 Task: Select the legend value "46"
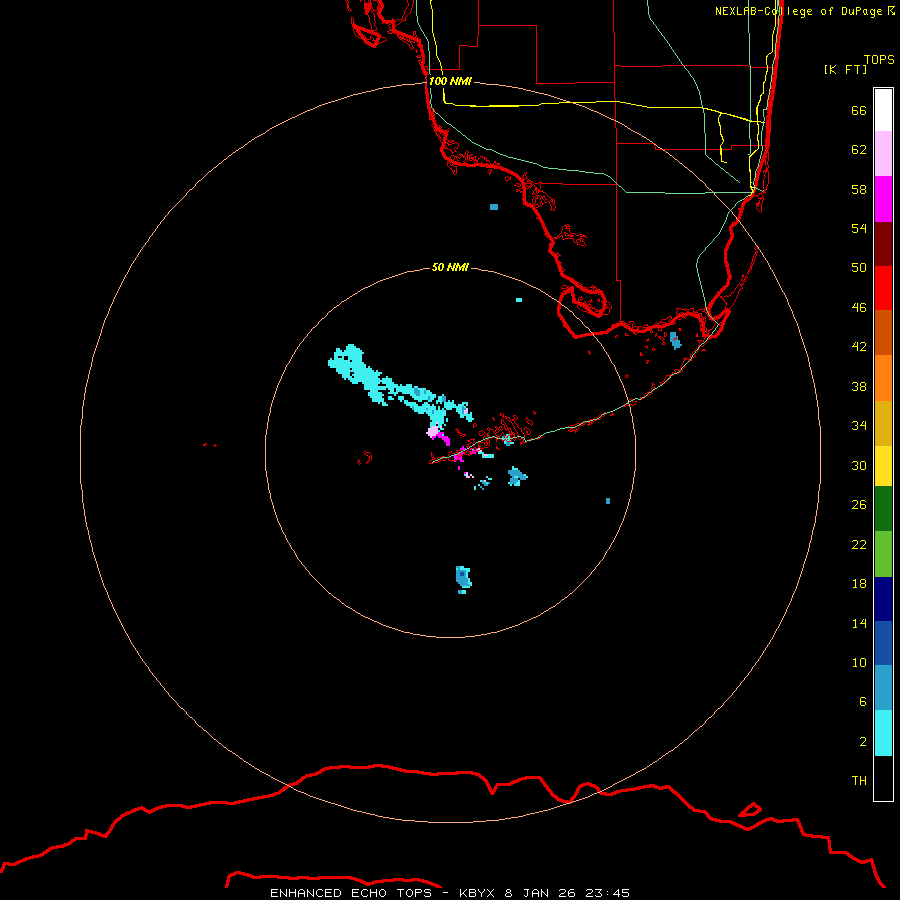coord(859,308)
